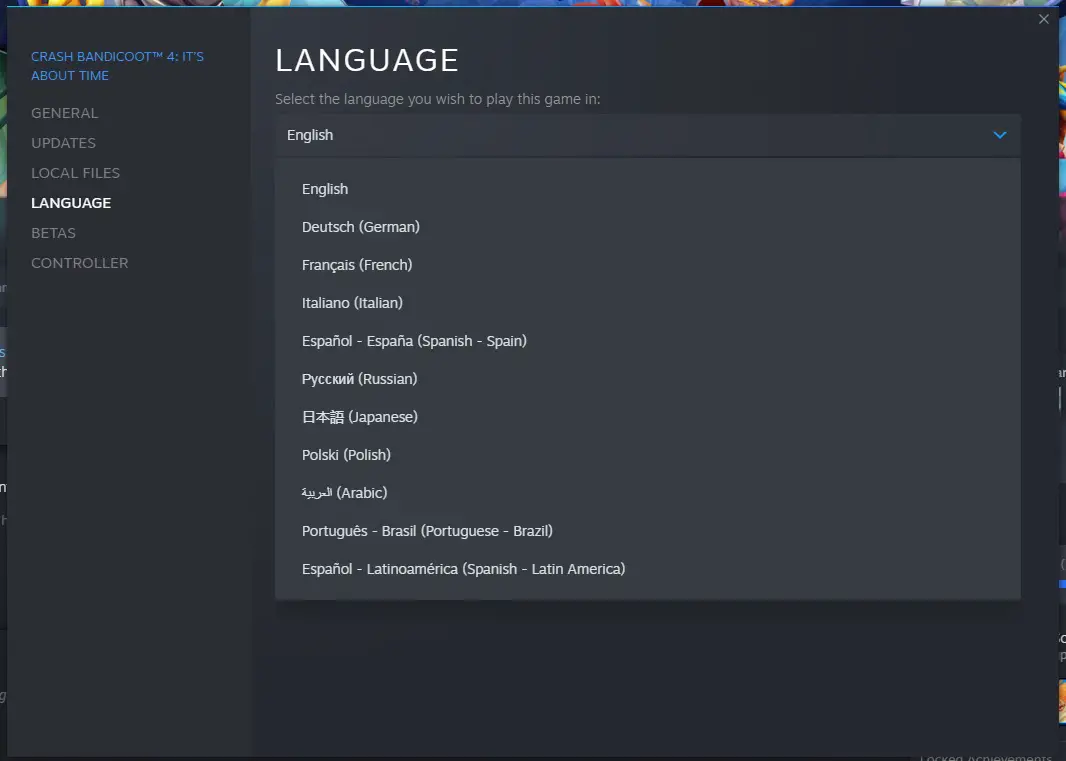Choose English from the language list
Screen dimensions: 1066x761
tap(647, 189)
